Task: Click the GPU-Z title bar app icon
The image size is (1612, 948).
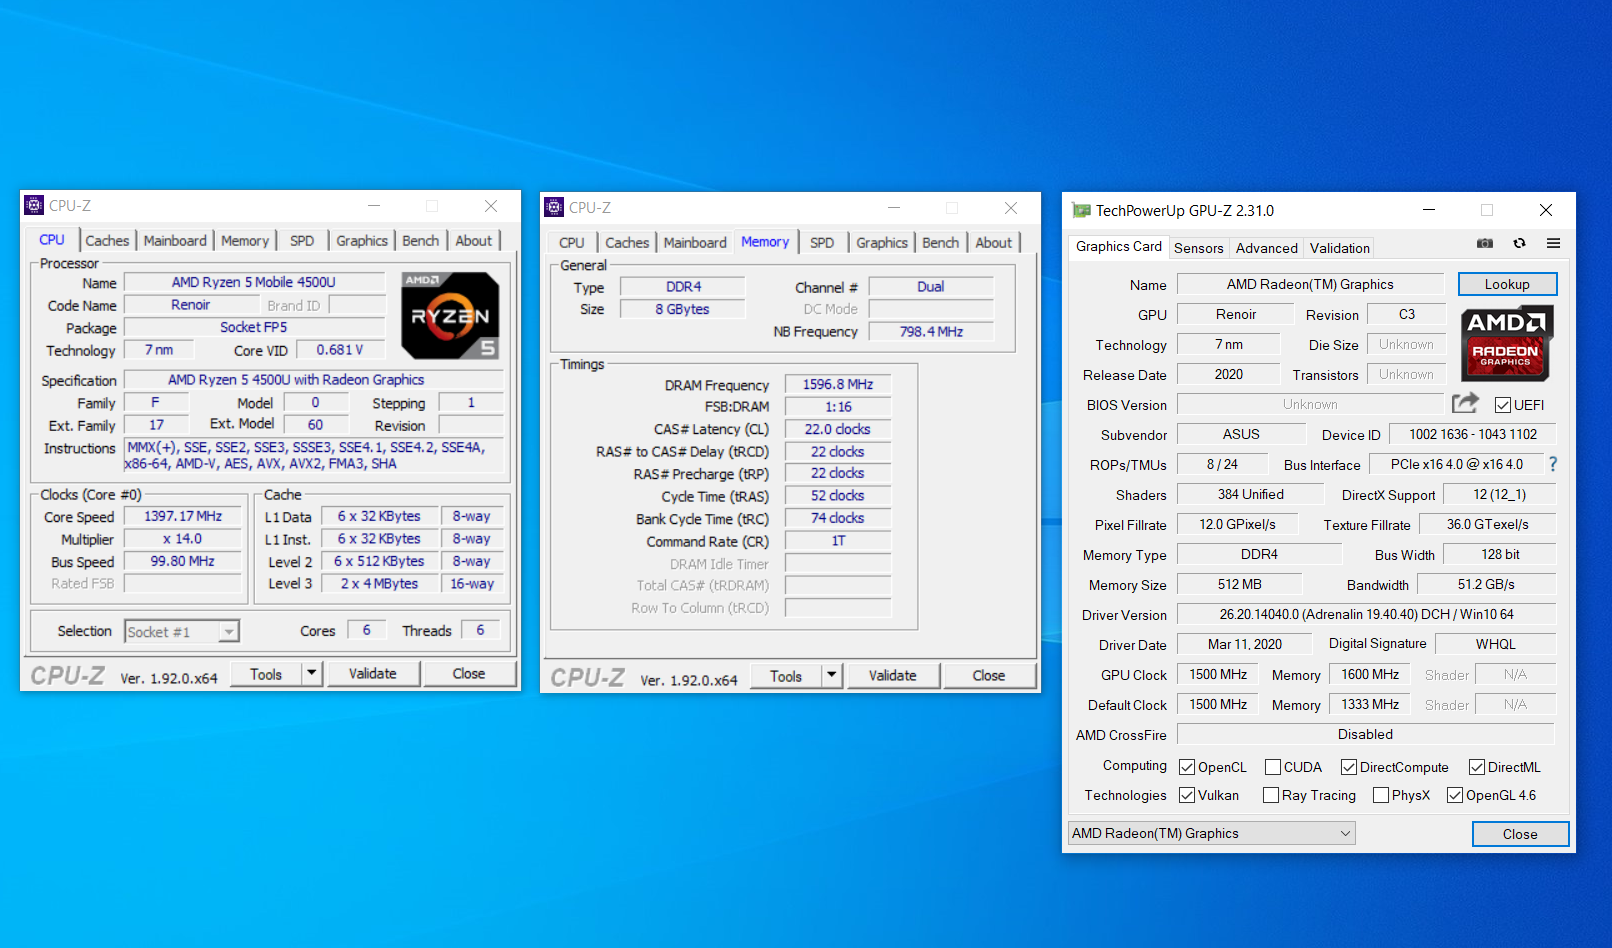Action: (1081, 210)
